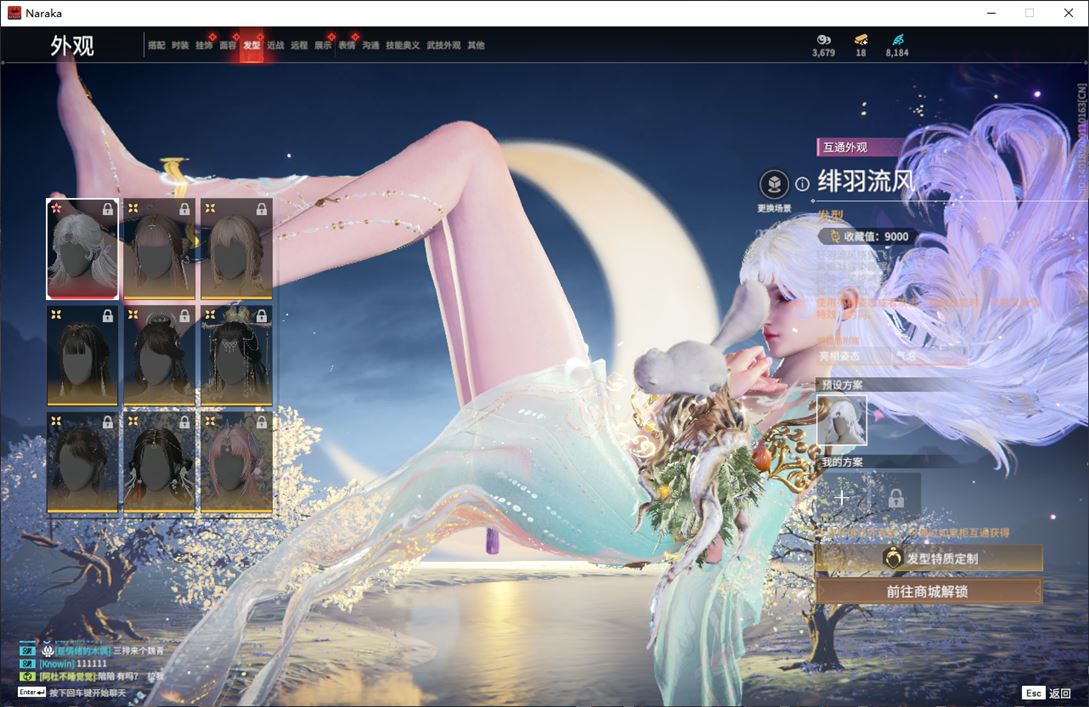Open the 表情 tab
Image resolution: width=1089 pixels, height=707 pixels.
[x=347, y=45]
